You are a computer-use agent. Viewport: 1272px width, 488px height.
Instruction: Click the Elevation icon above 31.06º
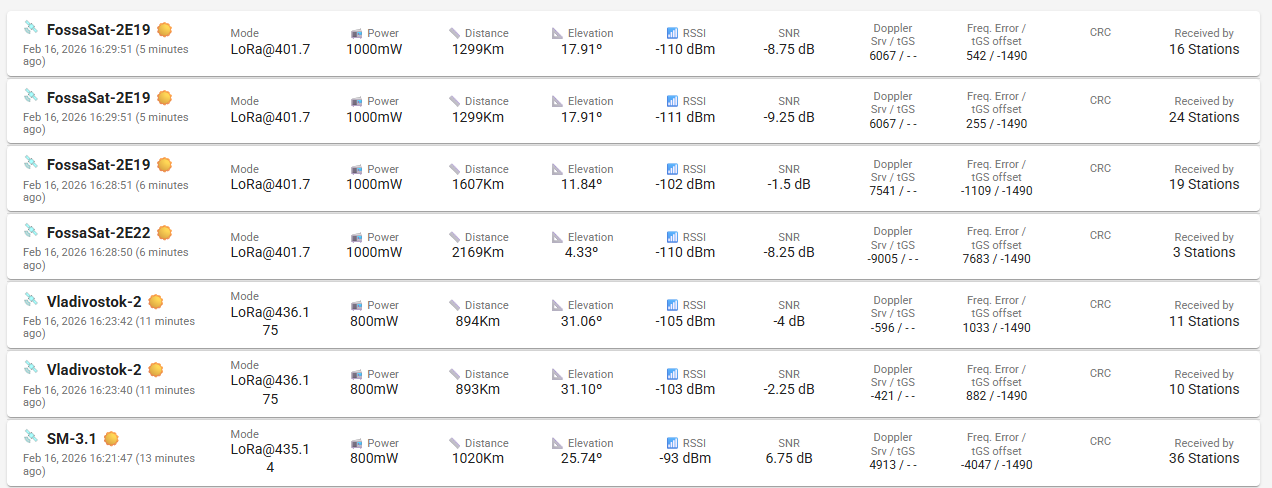point(558,305)
